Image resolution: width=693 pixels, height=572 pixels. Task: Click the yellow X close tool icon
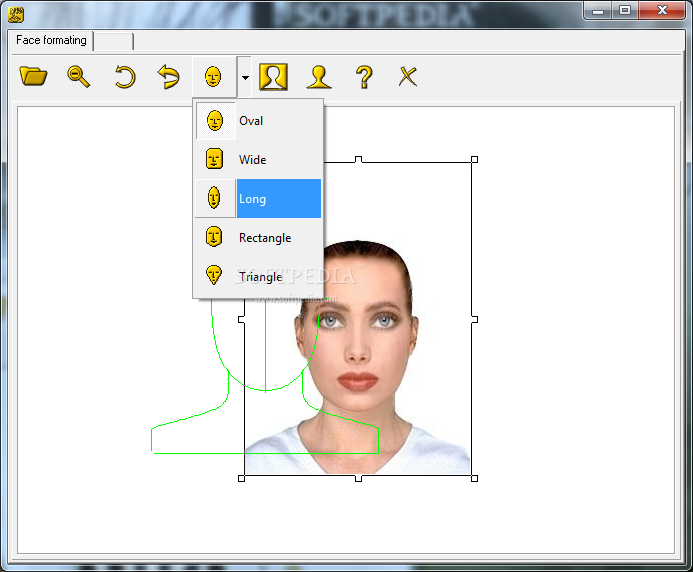tap(407, 76)
